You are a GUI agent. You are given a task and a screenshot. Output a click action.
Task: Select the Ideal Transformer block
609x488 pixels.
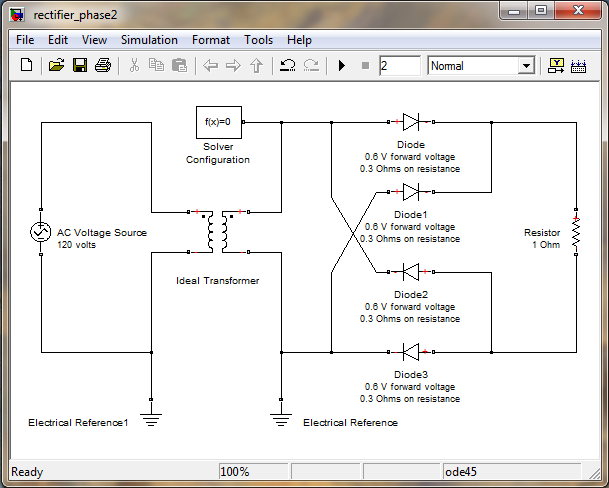[x=218, y=233]
